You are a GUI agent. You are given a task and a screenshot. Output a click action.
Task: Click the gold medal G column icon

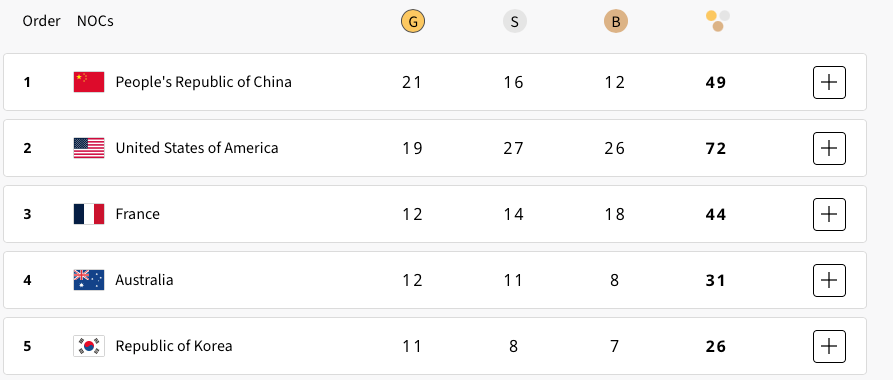[x=413, y=22]
